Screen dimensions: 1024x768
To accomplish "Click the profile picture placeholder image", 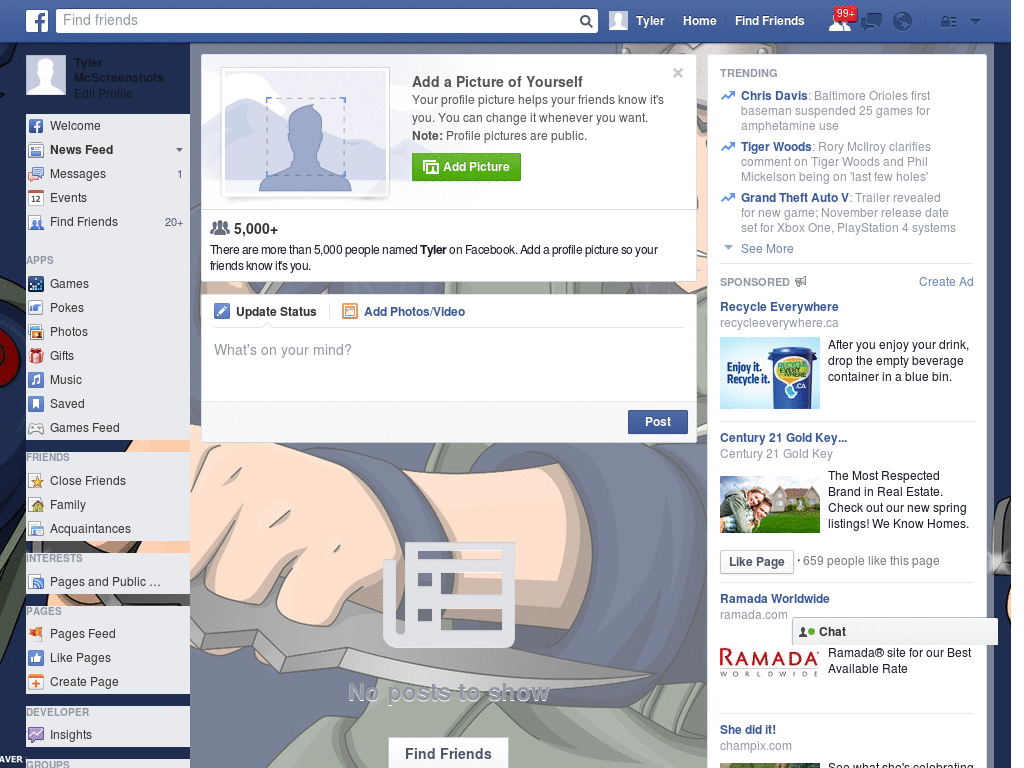I will 306,132.
